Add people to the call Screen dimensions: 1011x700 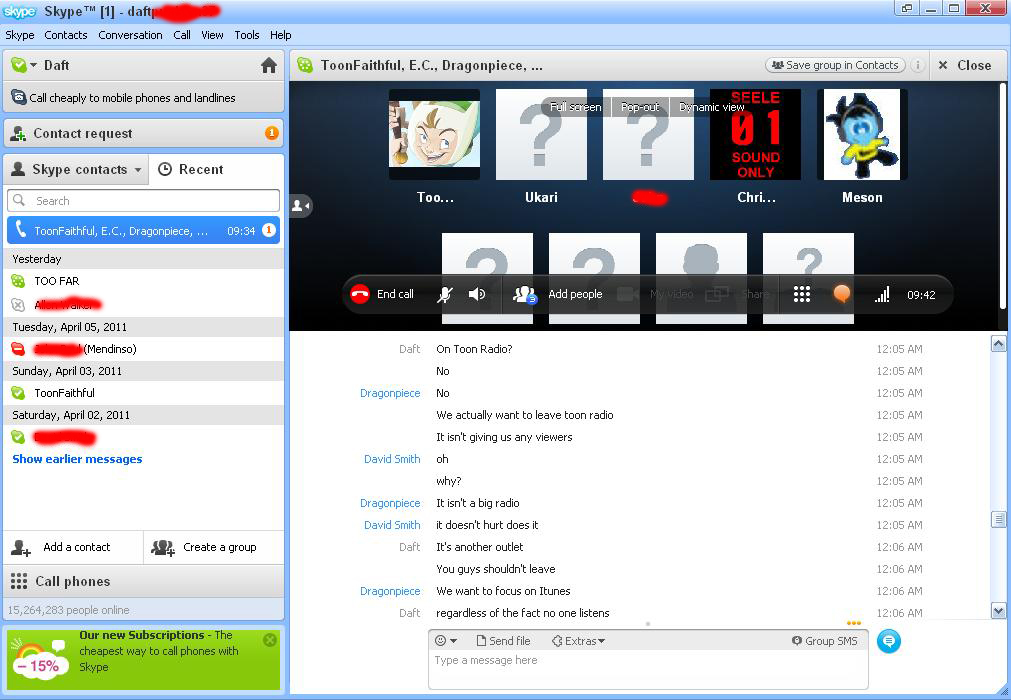click(558, 294)
